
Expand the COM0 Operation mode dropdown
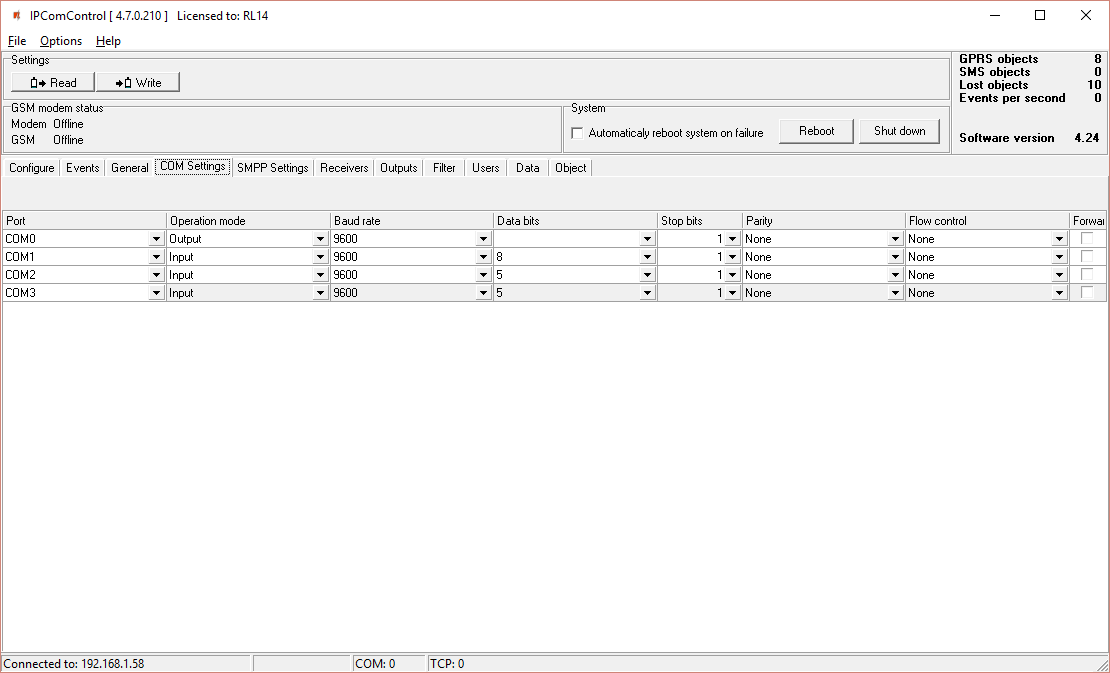(320, 239)
